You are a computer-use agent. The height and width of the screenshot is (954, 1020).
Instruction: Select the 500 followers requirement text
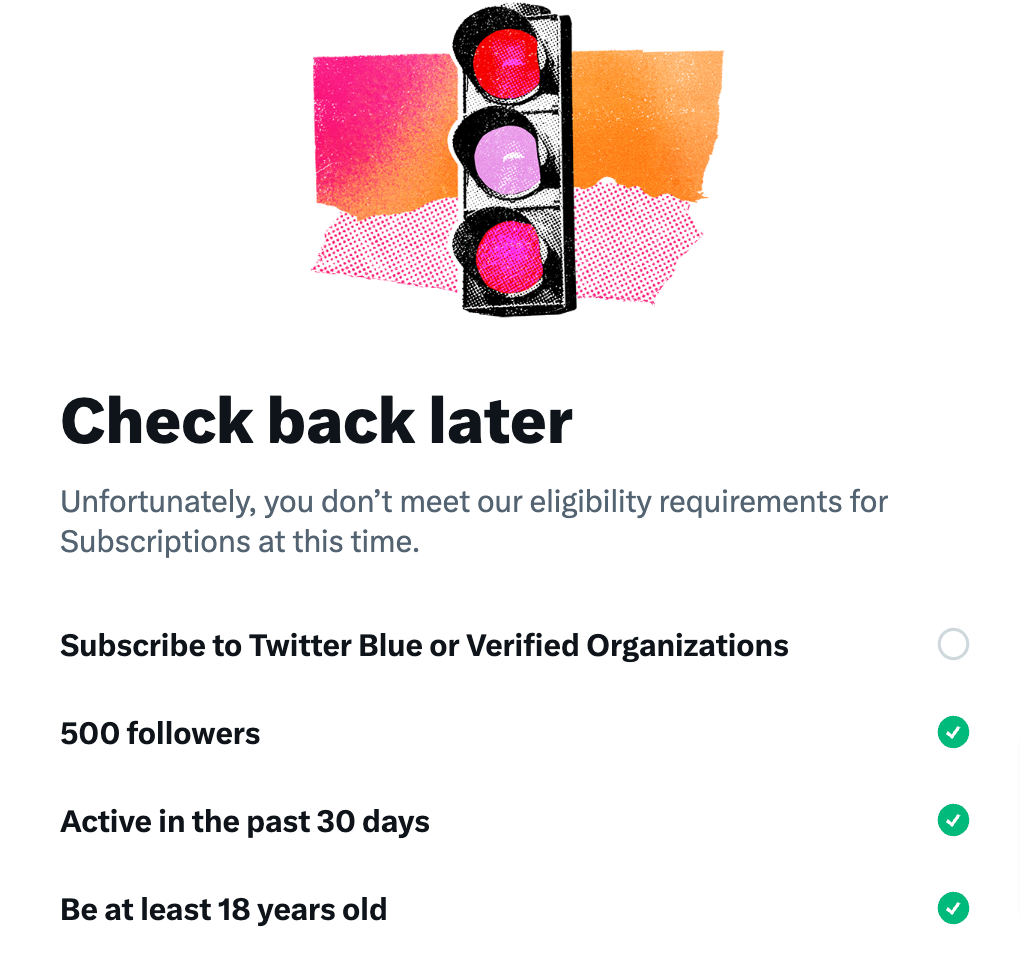(x=160, y=734)
